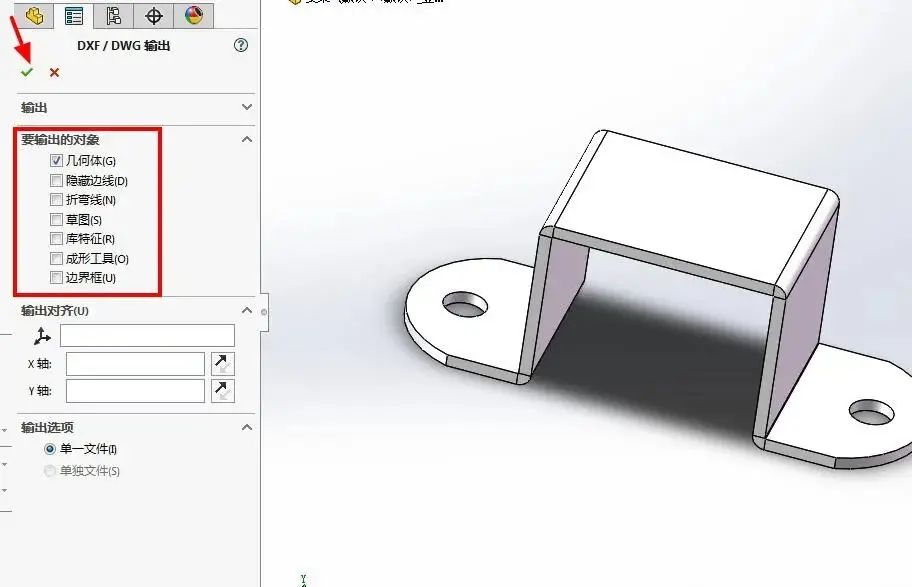Check the 折弯线(N) checkbox
Screen dimensions: 912x587
57,199
